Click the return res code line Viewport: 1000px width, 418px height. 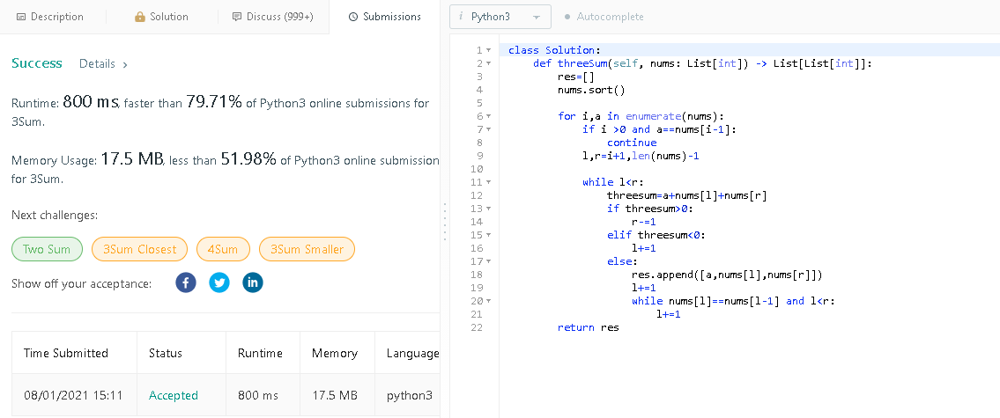click(589, 327)
